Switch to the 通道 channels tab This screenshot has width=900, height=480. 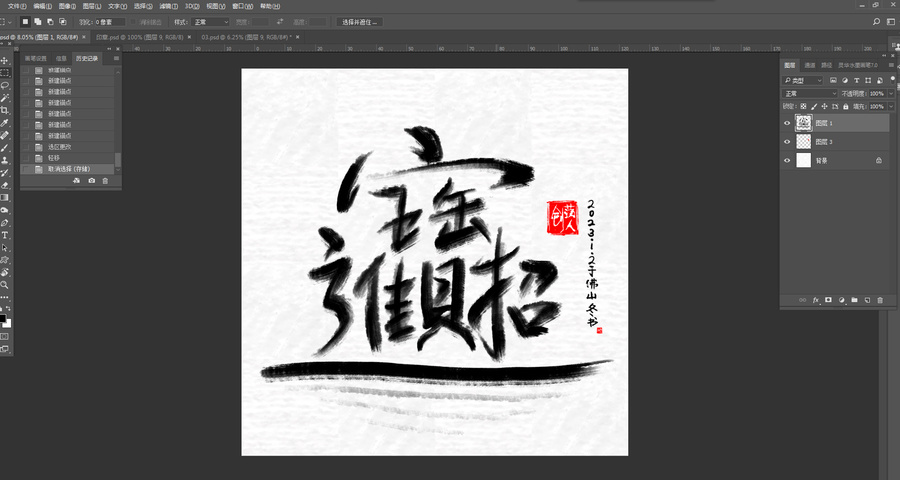(x=810, y=65)
